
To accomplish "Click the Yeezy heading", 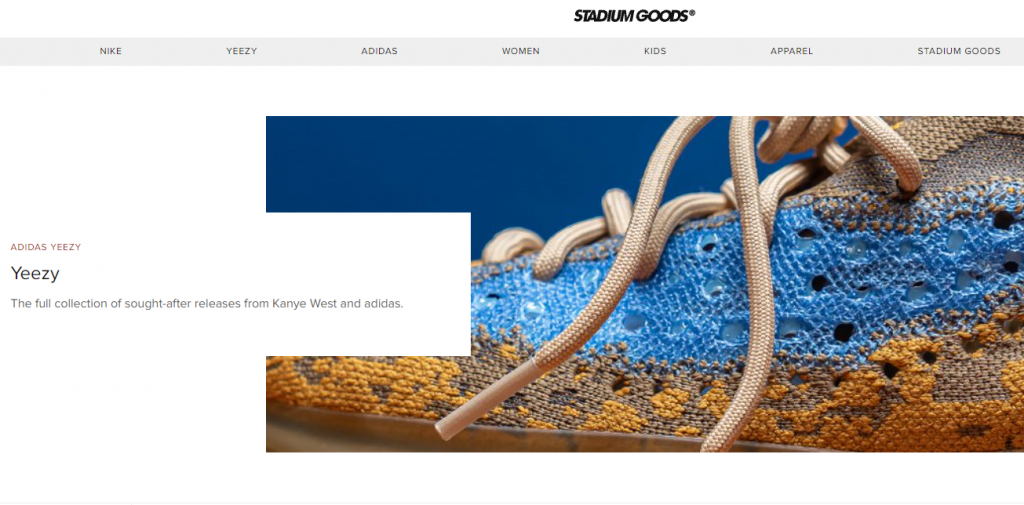I will click(35, 273).
